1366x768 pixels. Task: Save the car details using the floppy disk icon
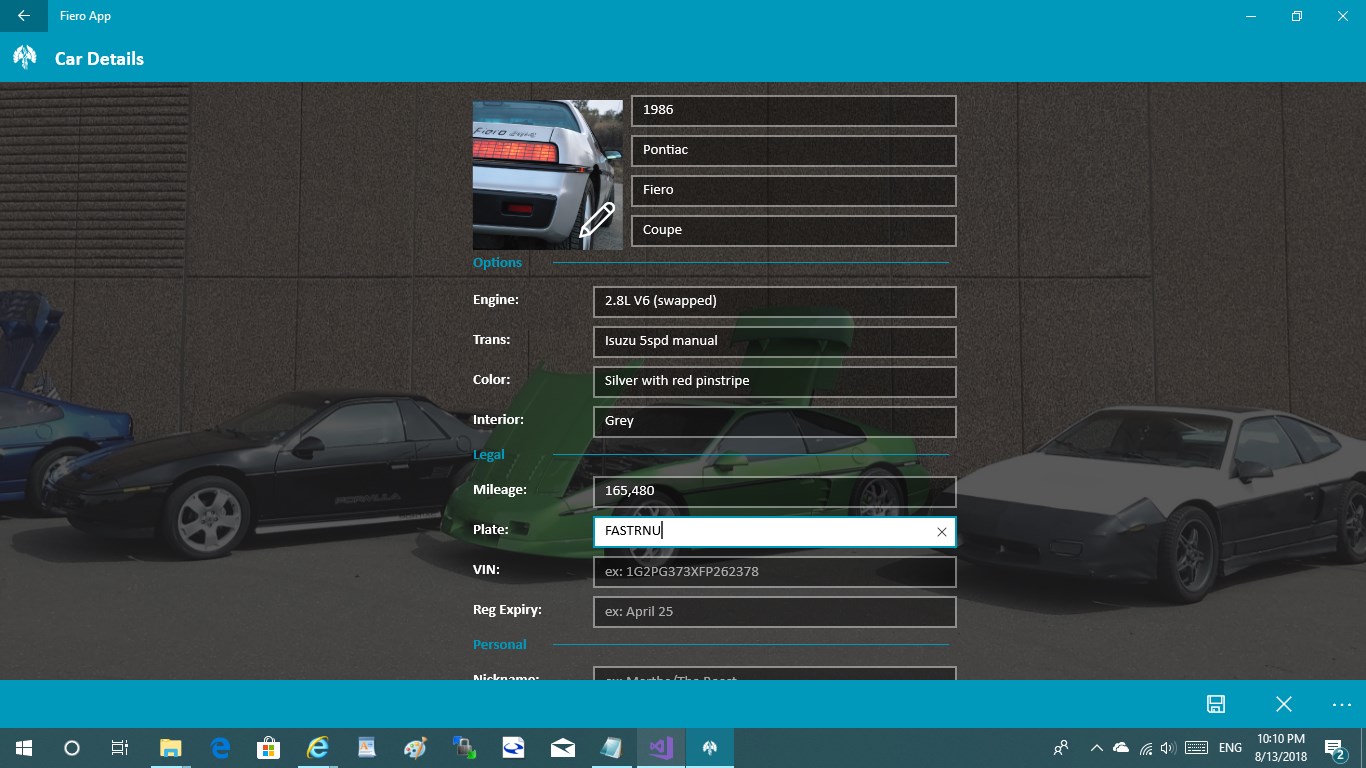1216,704
